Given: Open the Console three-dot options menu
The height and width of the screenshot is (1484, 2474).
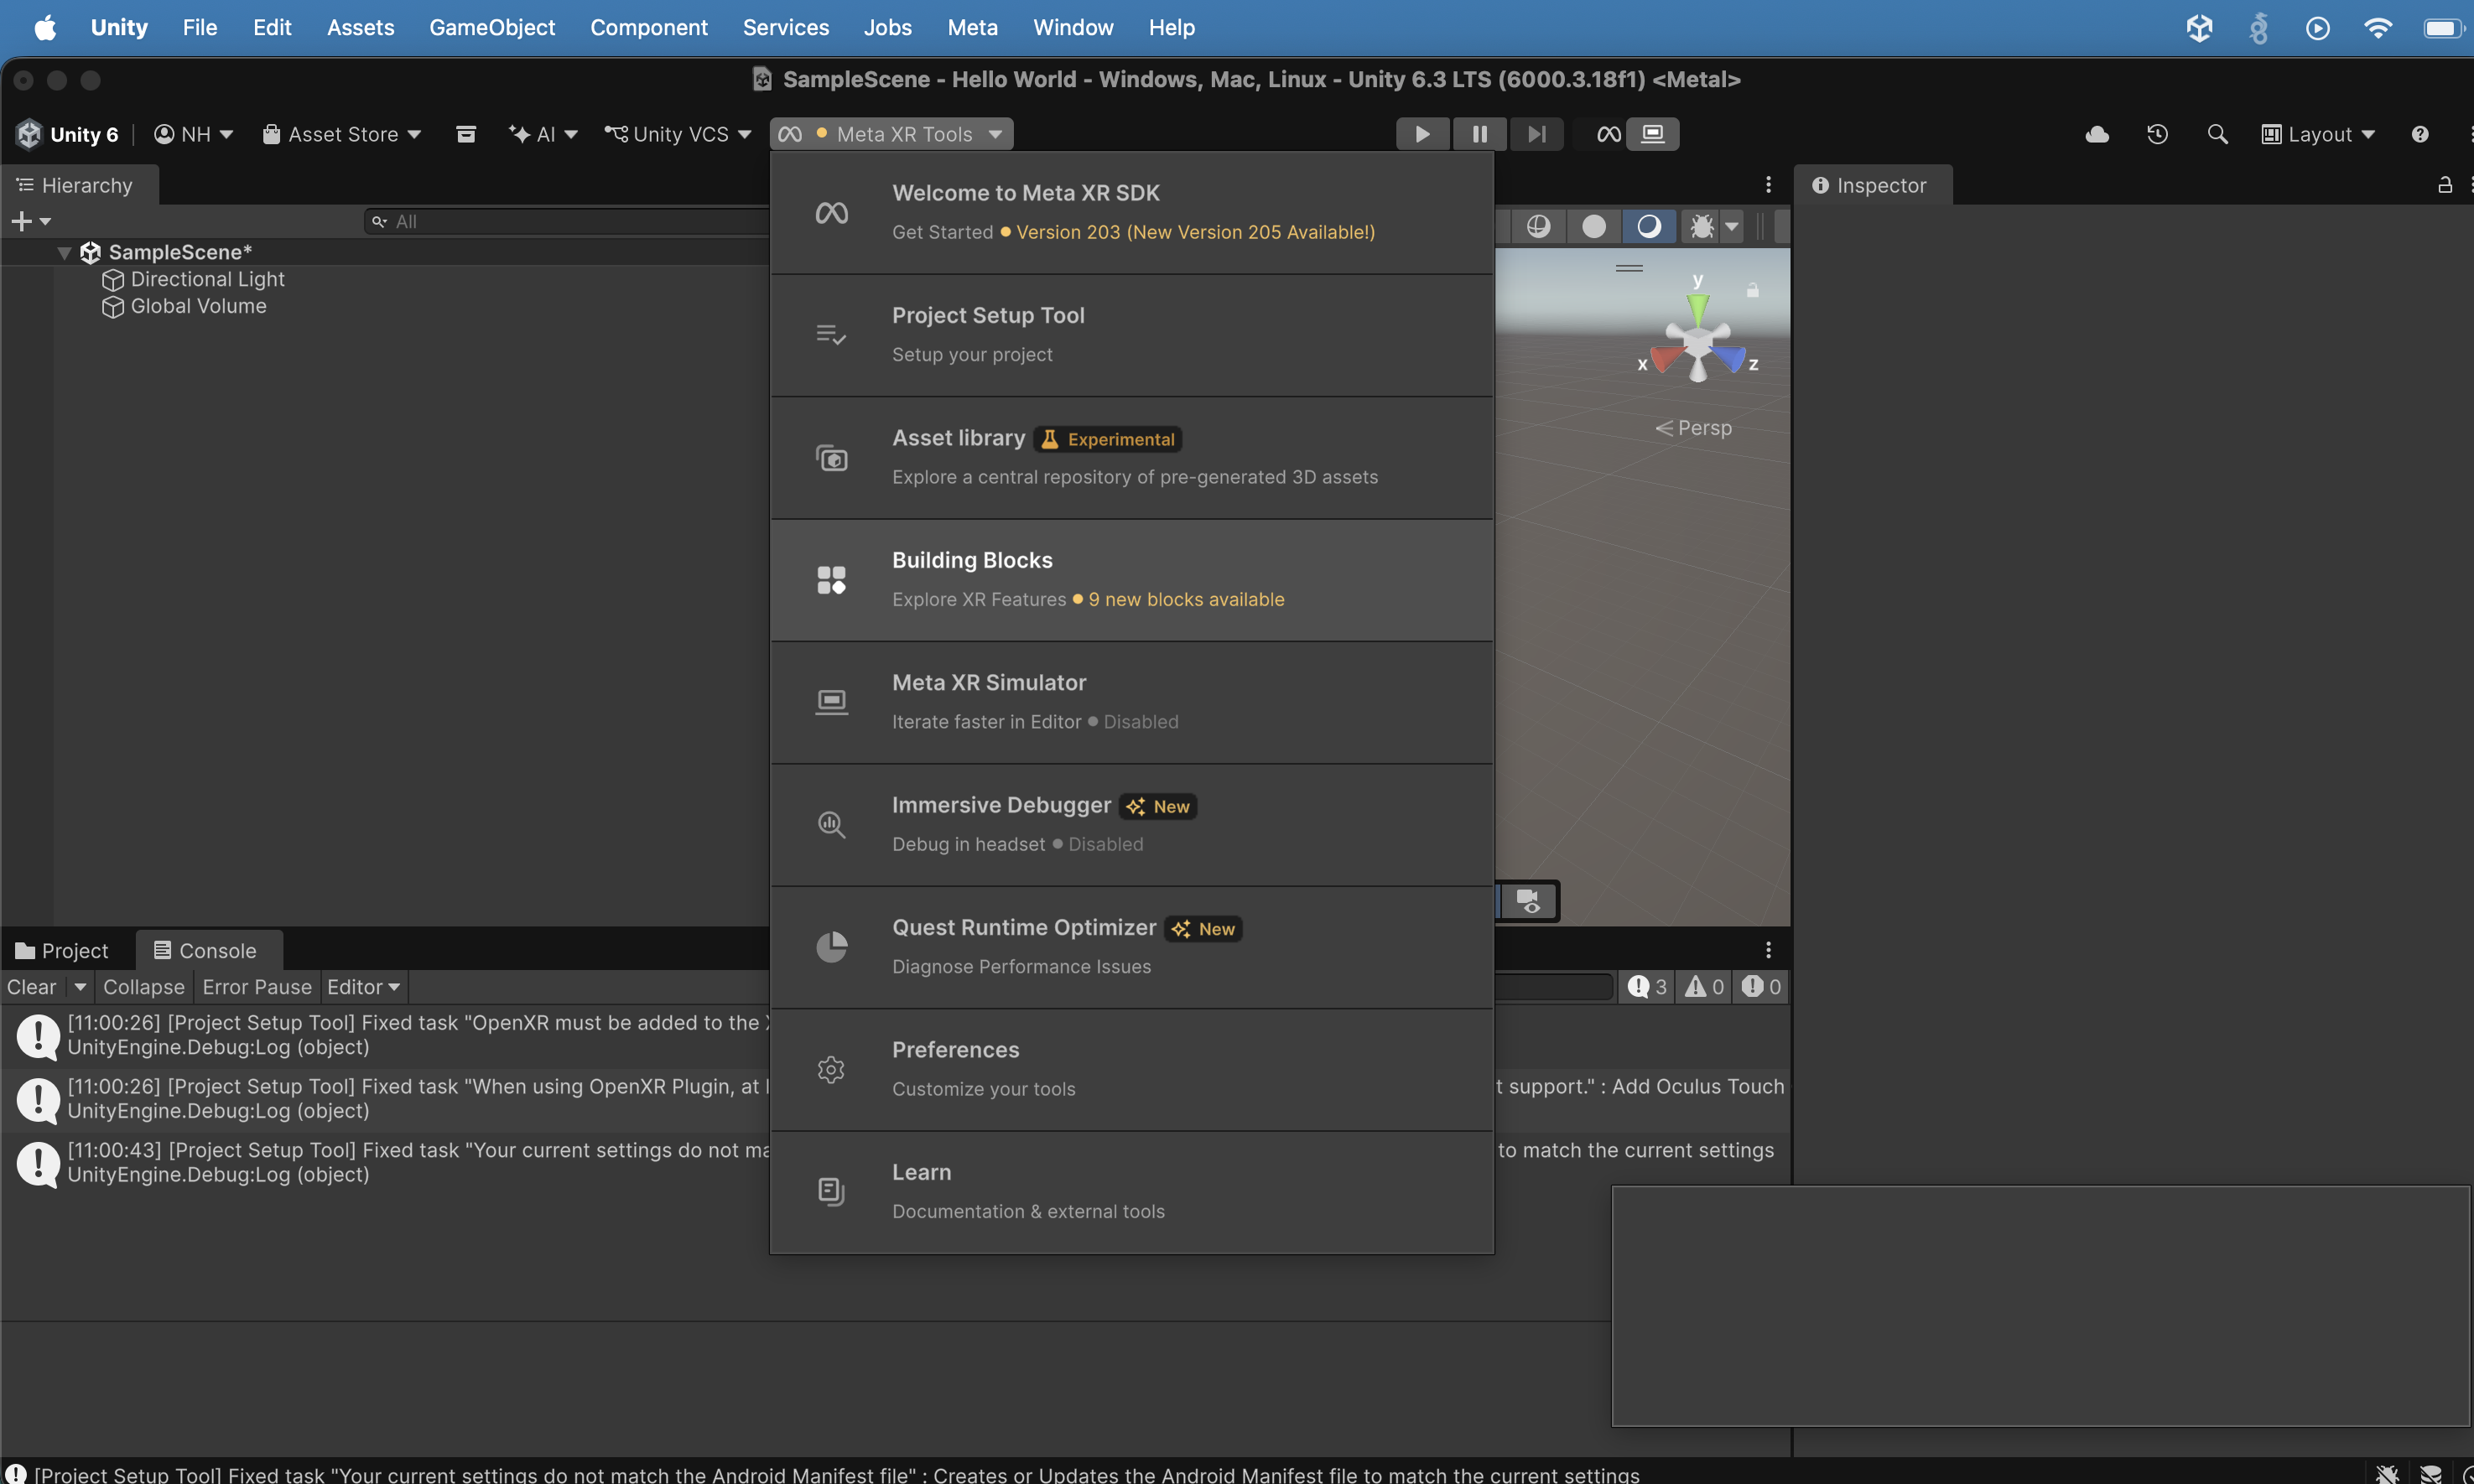Looking at the screenshot, I should (x=1768, y=950).
